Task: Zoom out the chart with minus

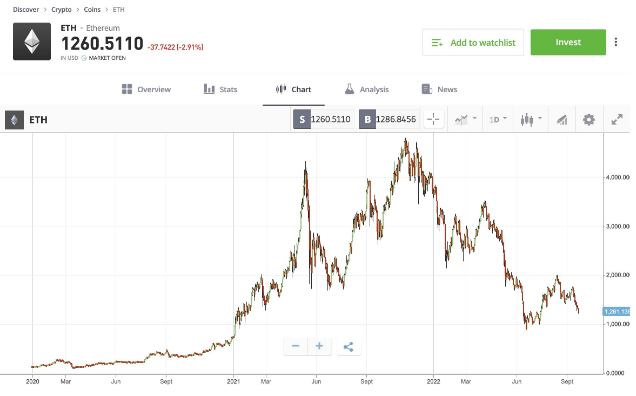Action: point(295,346)
